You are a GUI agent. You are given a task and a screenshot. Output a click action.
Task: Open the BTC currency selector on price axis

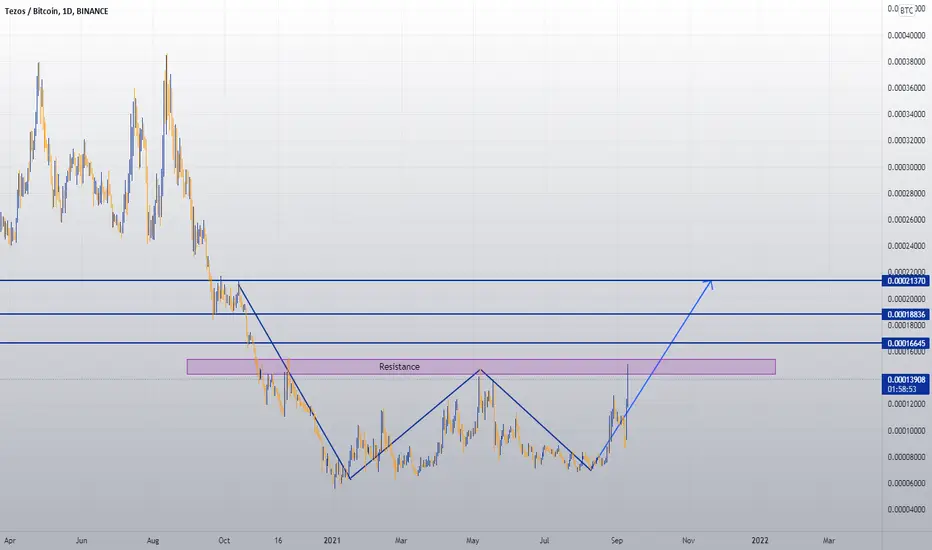tap(906, 10)
